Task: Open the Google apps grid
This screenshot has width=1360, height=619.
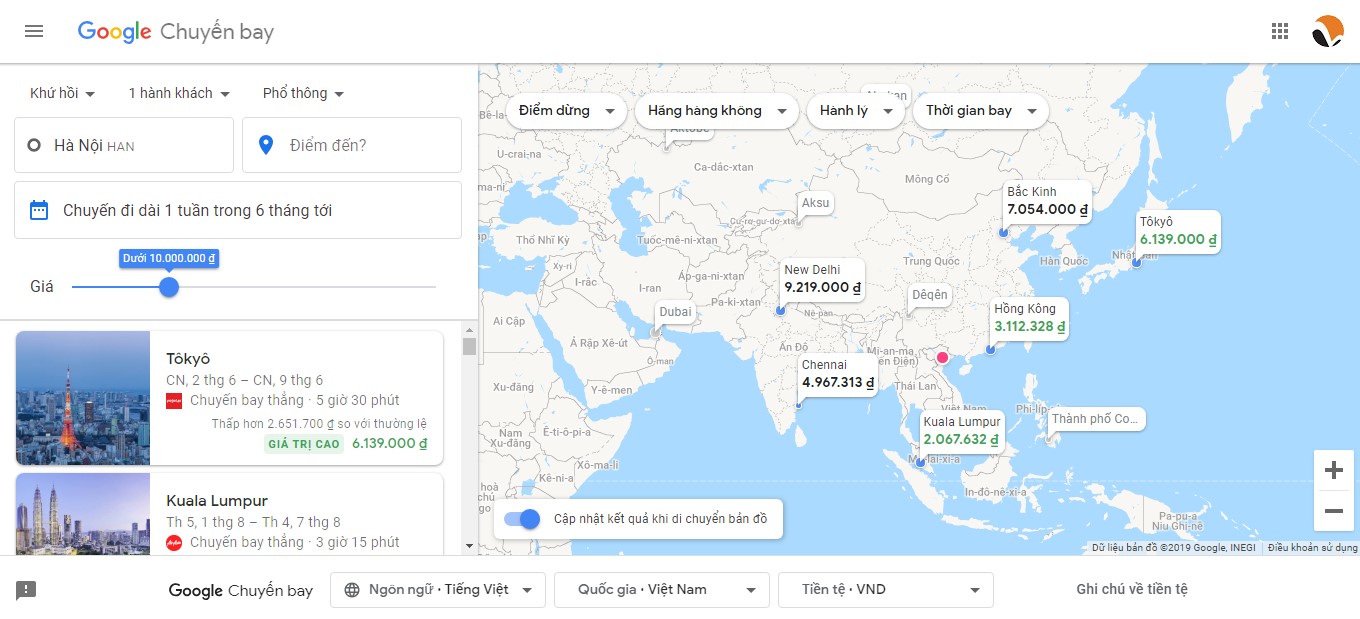Action: click(x=1280, y=31)
